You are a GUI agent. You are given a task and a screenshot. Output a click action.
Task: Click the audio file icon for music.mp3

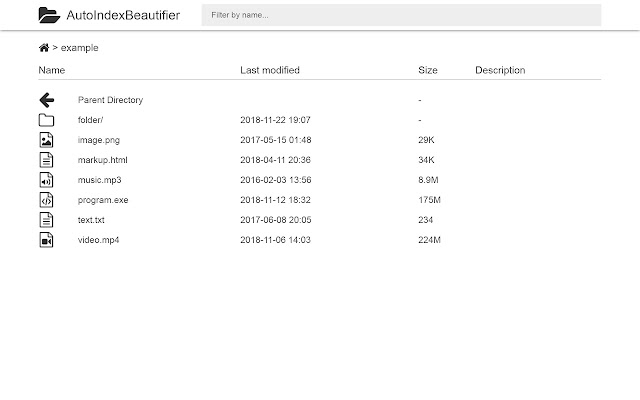[46, 180]
